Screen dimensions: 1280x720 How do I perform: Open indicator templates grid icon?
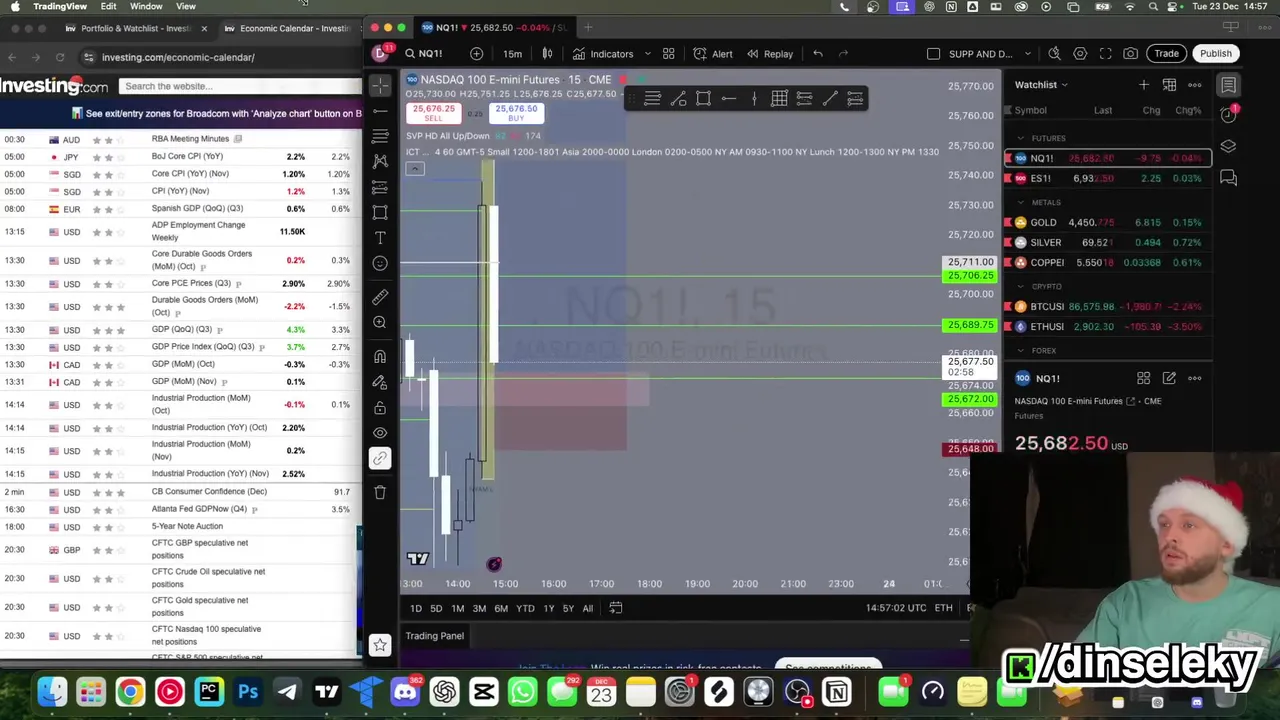[668, 54]
